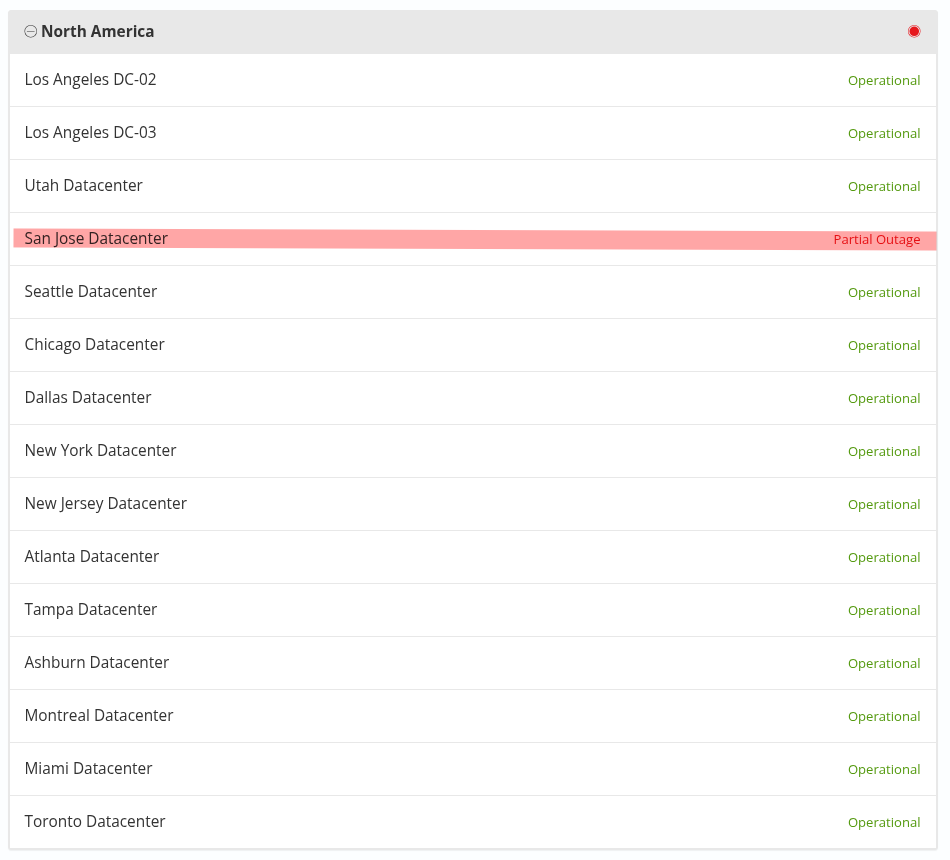Open New Jersey Datacenter entry

(x=106, y=504)
